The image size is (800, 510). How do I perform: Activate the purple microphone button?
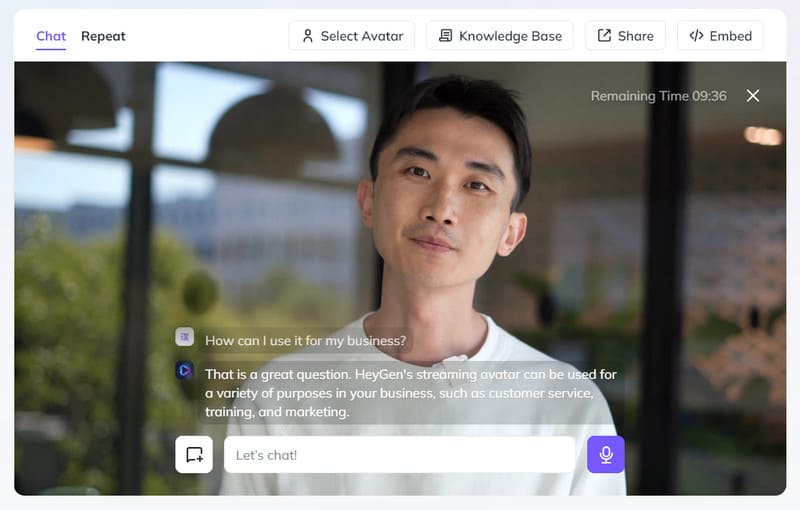coord(606,455)
